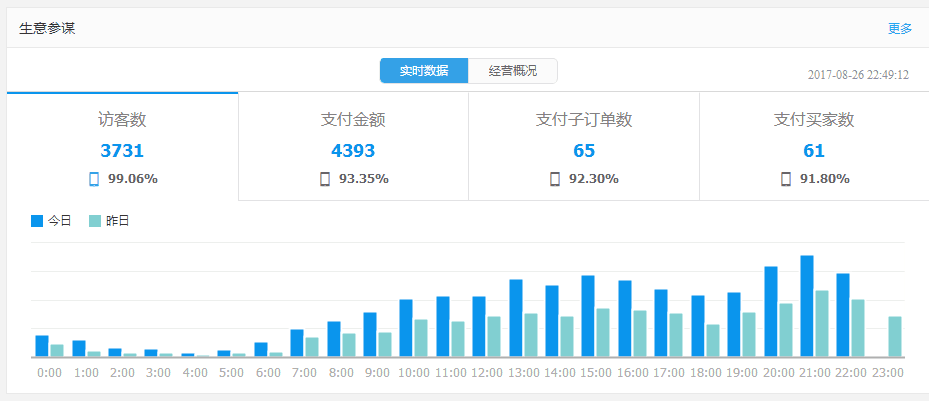929x401 pixels.
Task: Click the teal 昨日 legend color square
Action: tap(95, 221)
